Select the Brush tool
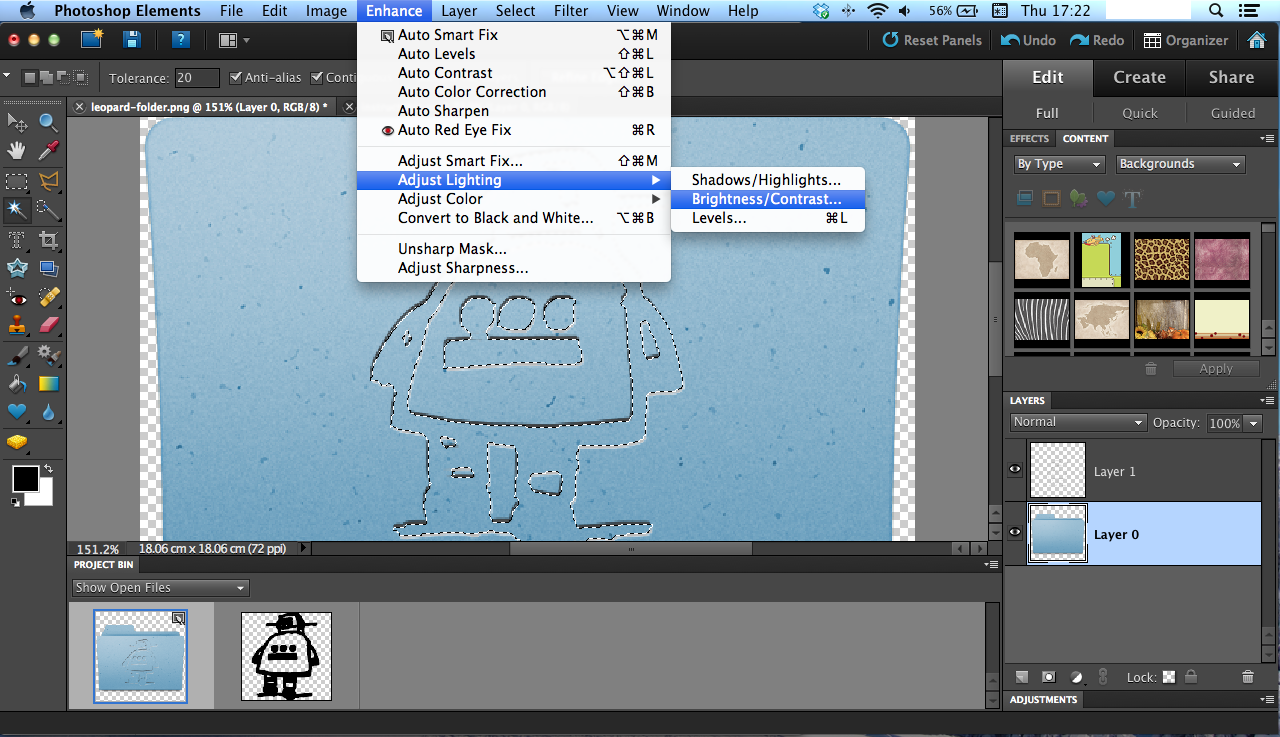The width and height of the screenshot is (1280, 737). (x=17, y=355)
